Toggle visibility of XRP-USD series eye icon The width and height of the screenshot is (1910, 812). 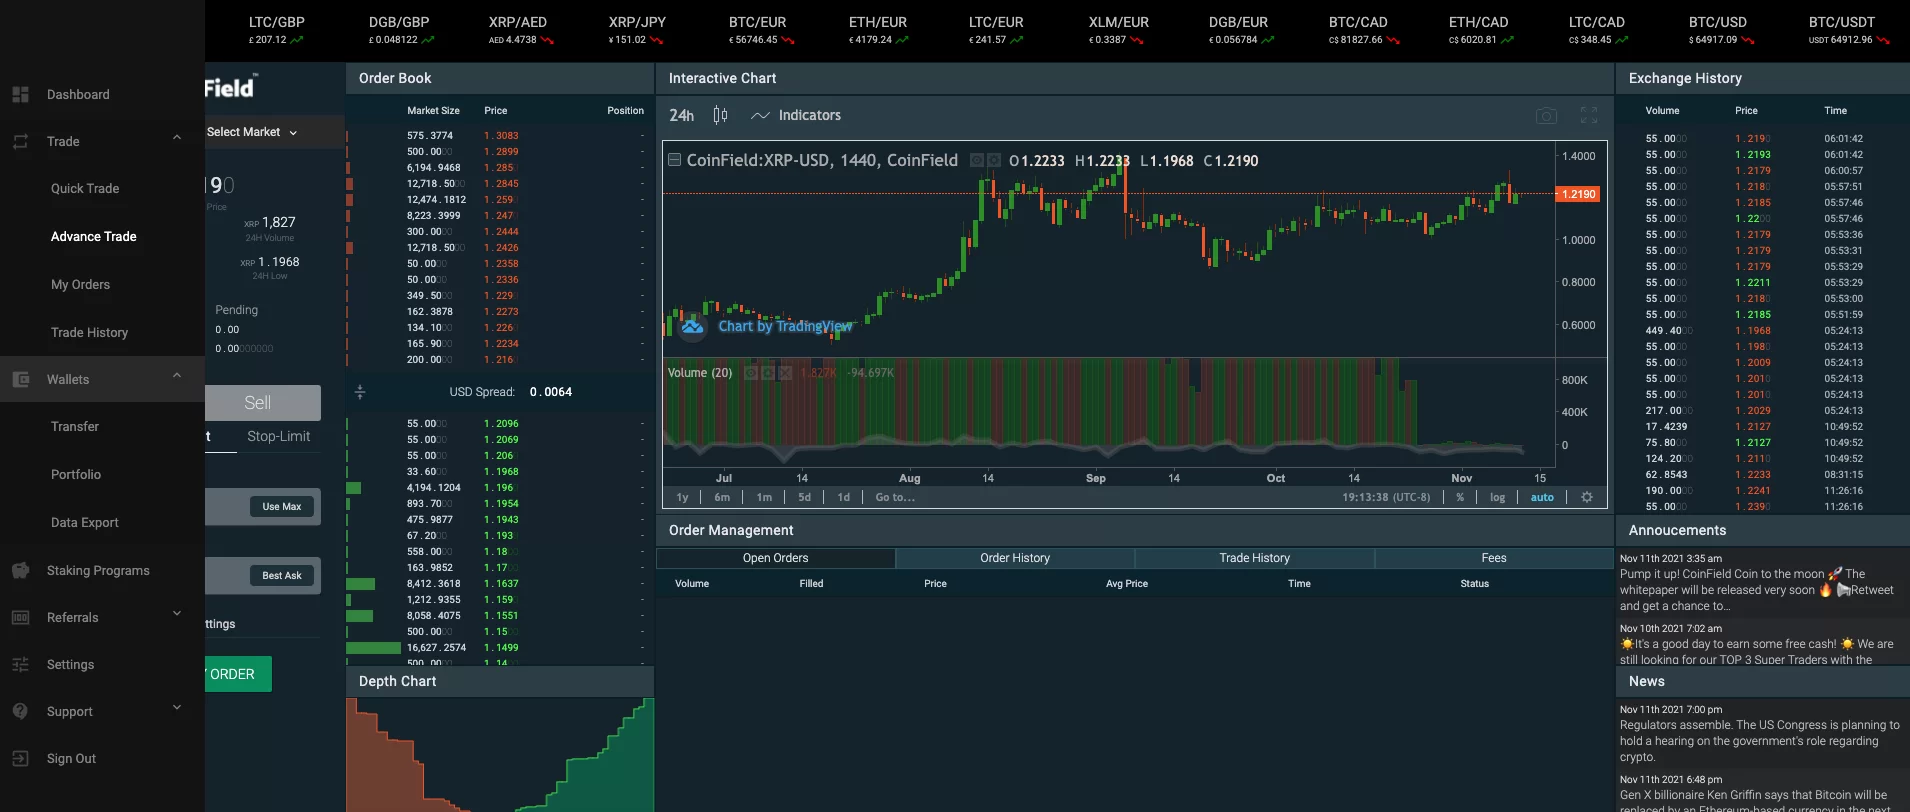(977, 160)
